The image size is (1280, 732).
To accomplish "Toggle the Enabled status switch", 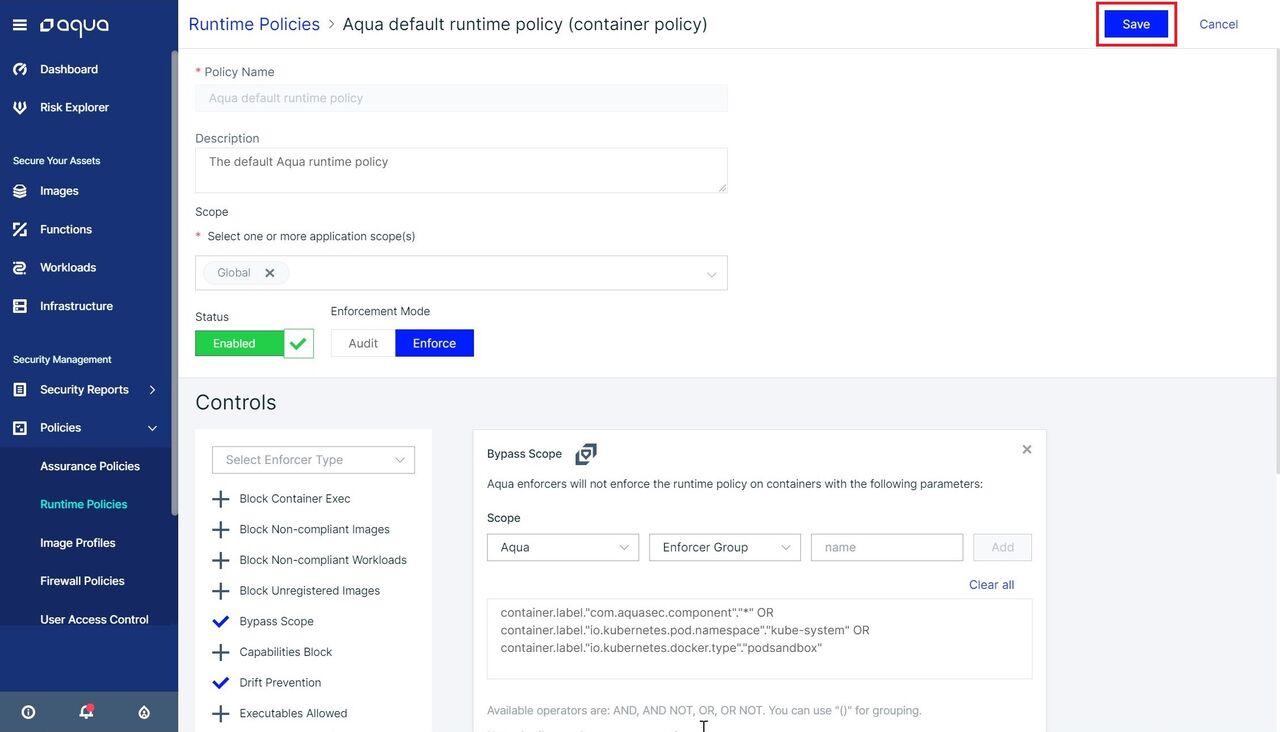I will click(239, 343).
